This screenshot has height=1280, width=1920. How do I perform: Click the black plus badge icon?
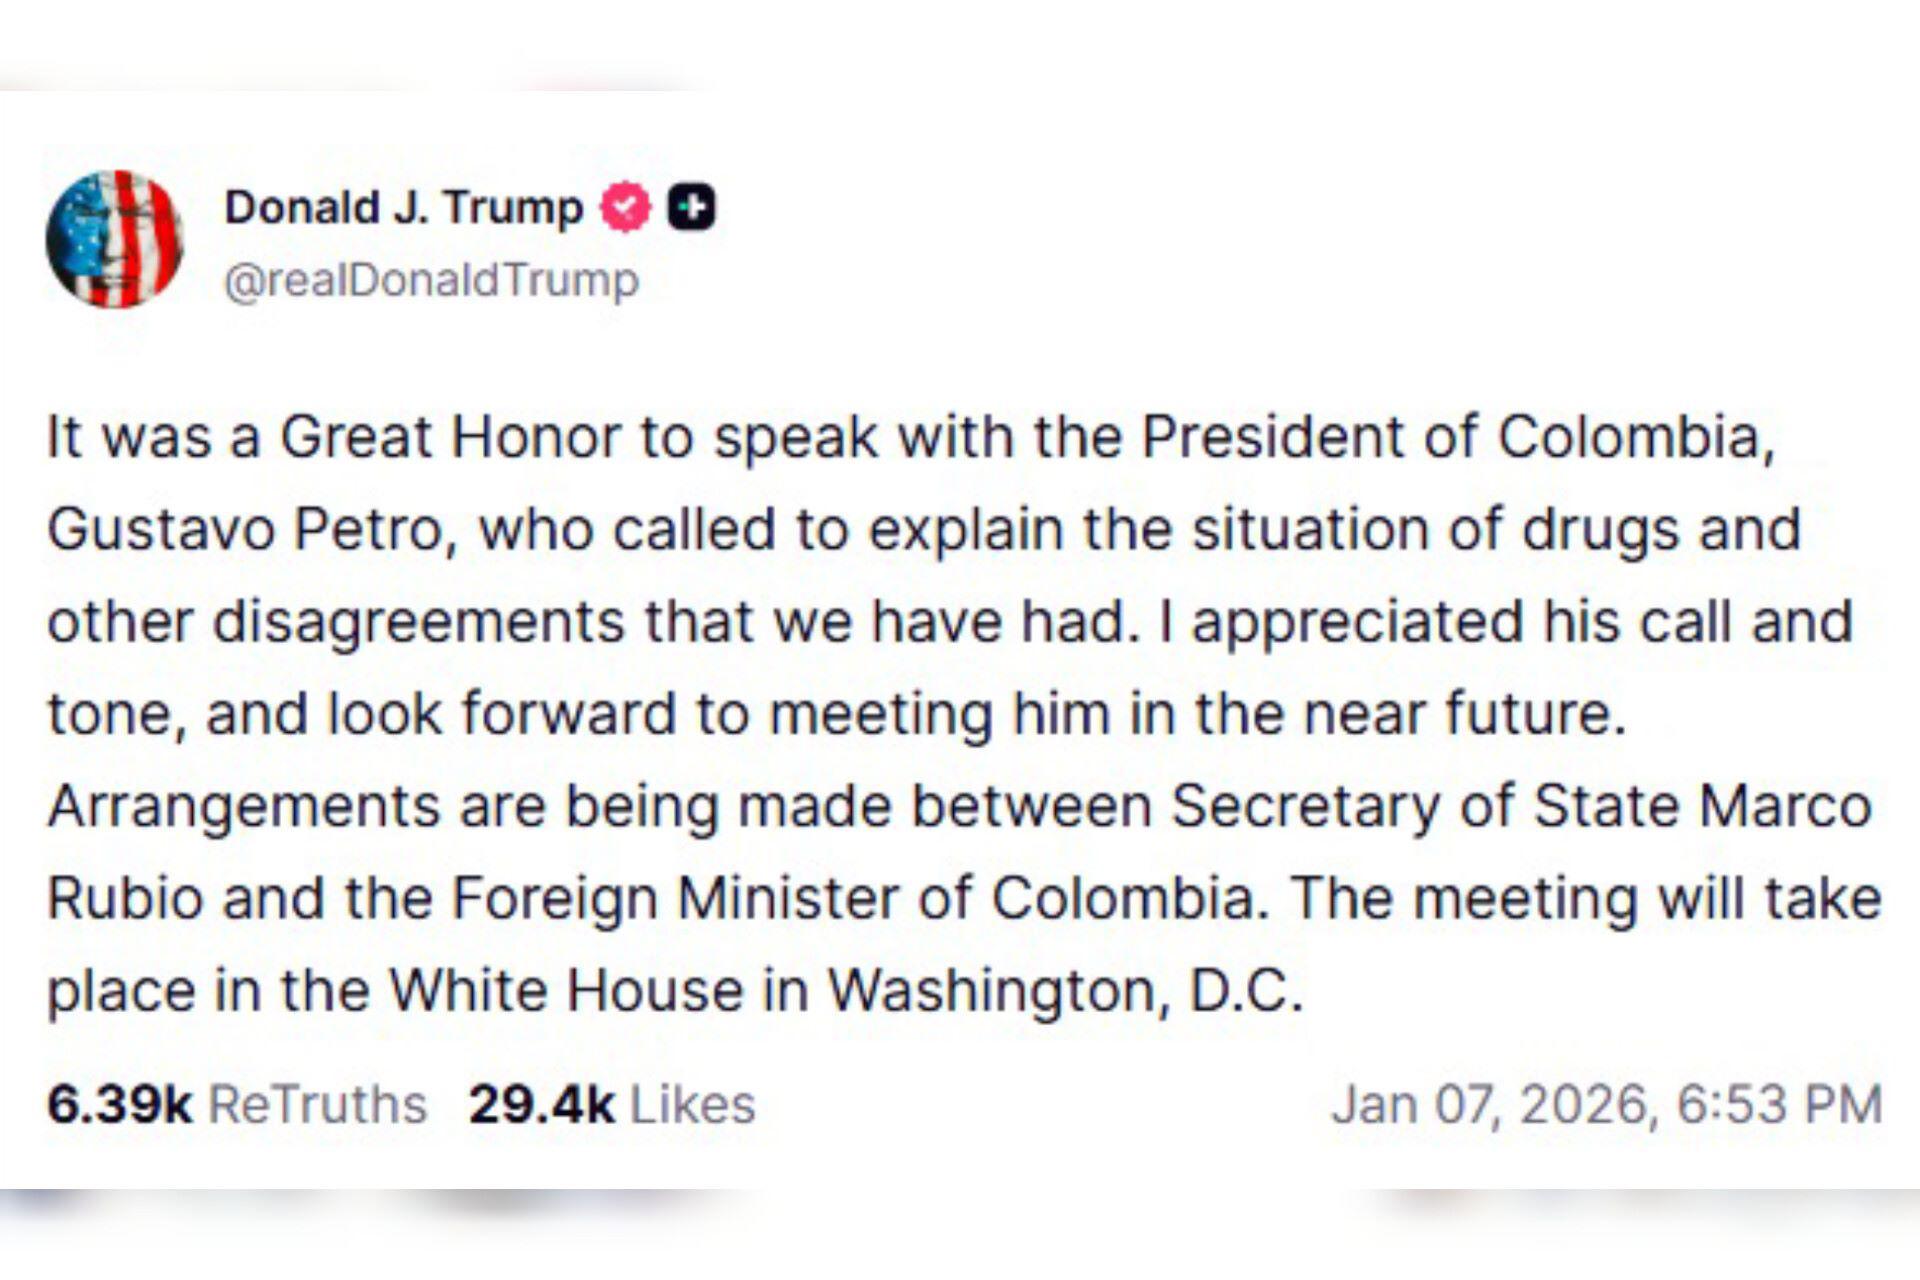pyautogui.click(x=691, y=207)
